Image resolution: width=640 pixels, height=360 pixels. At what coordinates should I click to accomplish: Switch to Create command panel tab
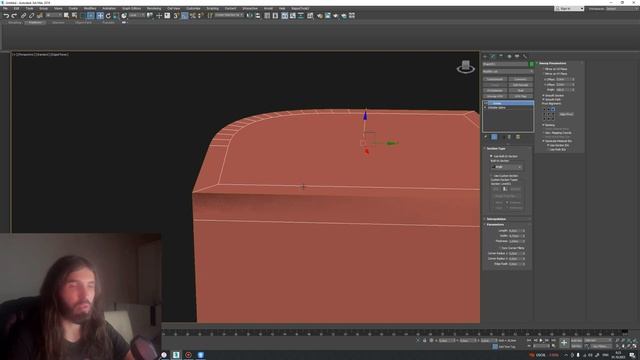[485, 56]
